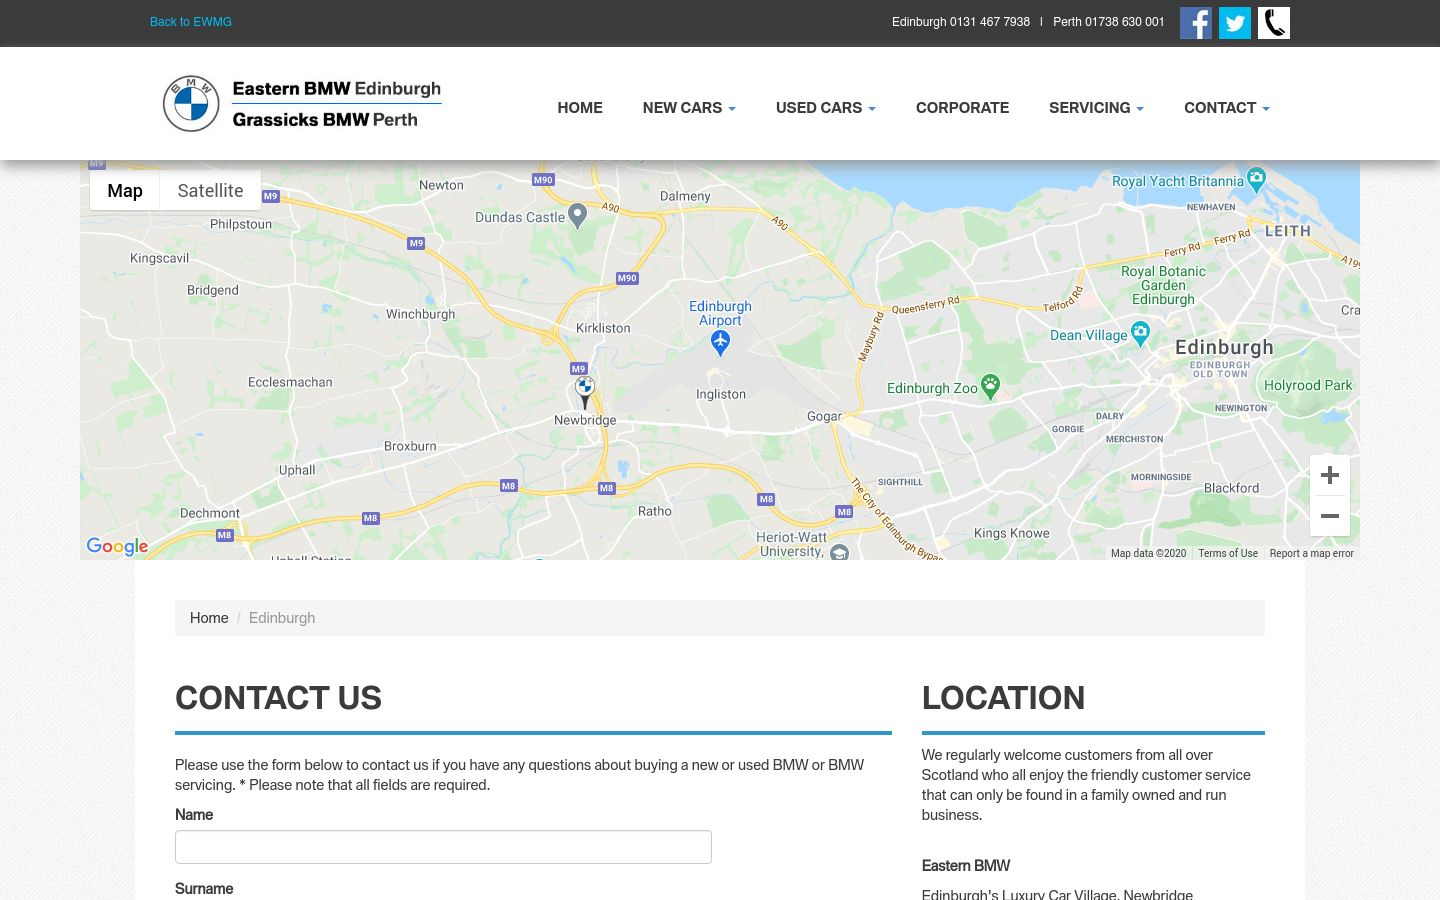Screen dimensions: 1440x900
Task: Click the Google logo on the map
Action: (x=117, y=546)
